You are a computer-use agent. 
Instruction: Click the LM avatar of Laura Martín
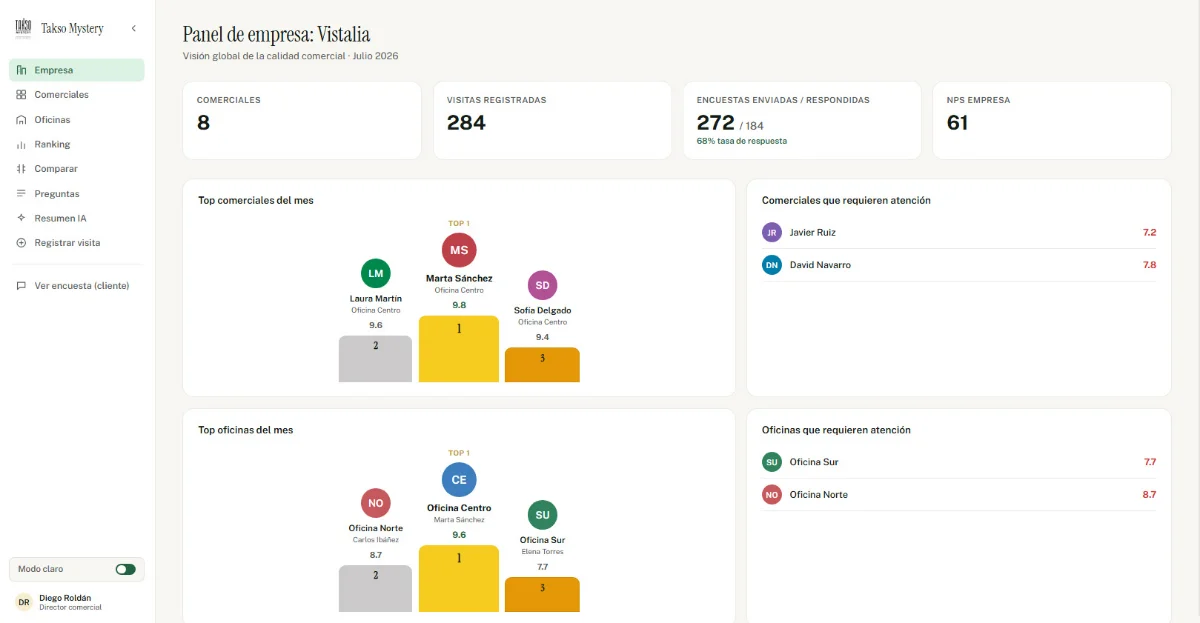[376, 273]
